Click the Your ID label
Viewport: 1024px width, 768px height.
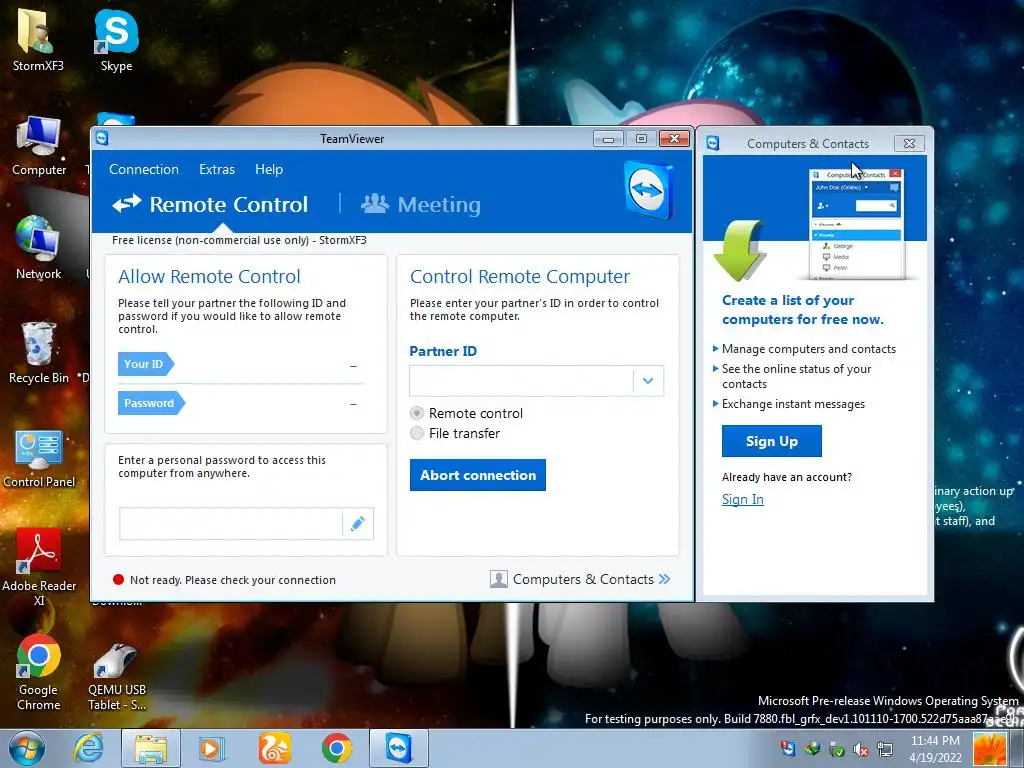(146, 364)
